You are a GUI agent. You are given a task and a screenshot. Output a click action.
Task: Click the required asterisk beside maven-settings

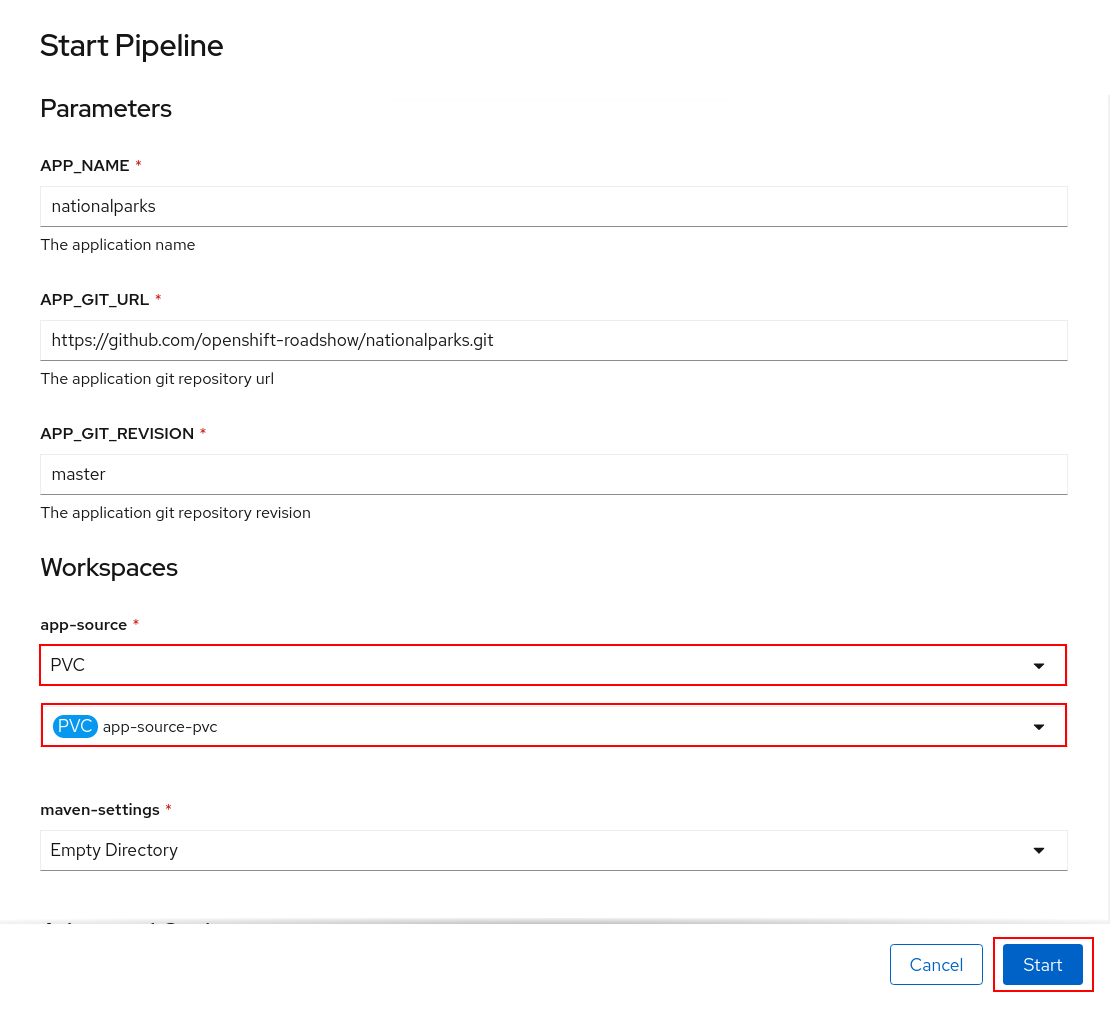tap(168, 809)
